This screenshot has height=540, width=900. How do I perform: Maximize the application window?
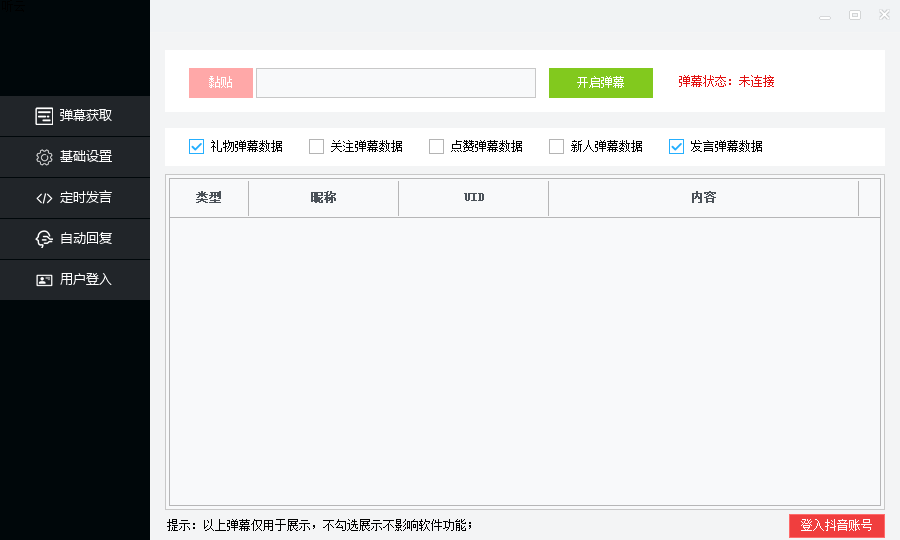pos(855,15)
